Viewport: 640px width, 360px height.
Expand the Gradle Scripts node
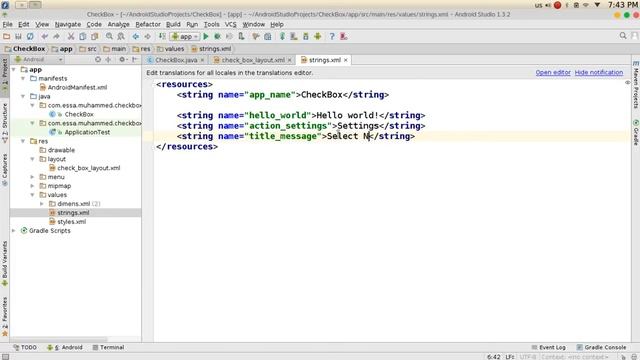click(x=14, y=231)
